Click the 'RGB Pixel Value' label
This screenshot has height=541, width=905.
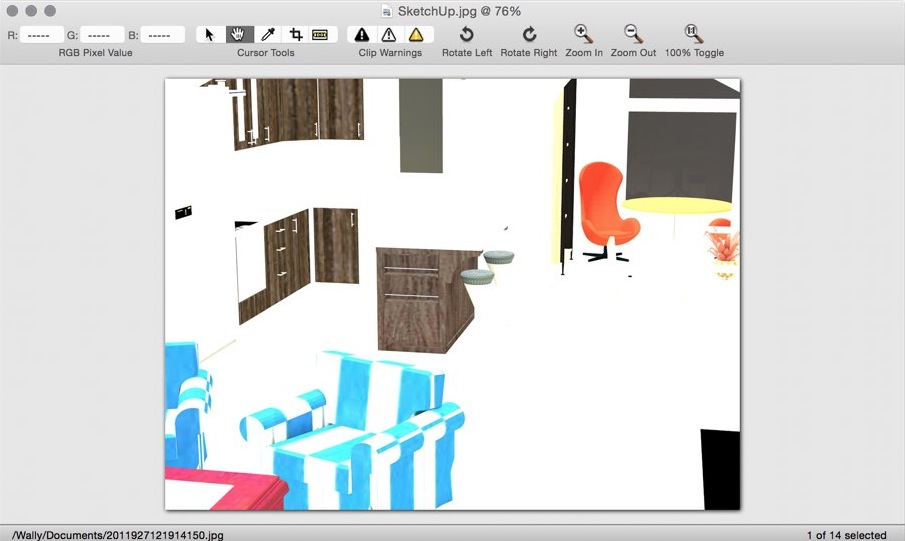(95, 53)
